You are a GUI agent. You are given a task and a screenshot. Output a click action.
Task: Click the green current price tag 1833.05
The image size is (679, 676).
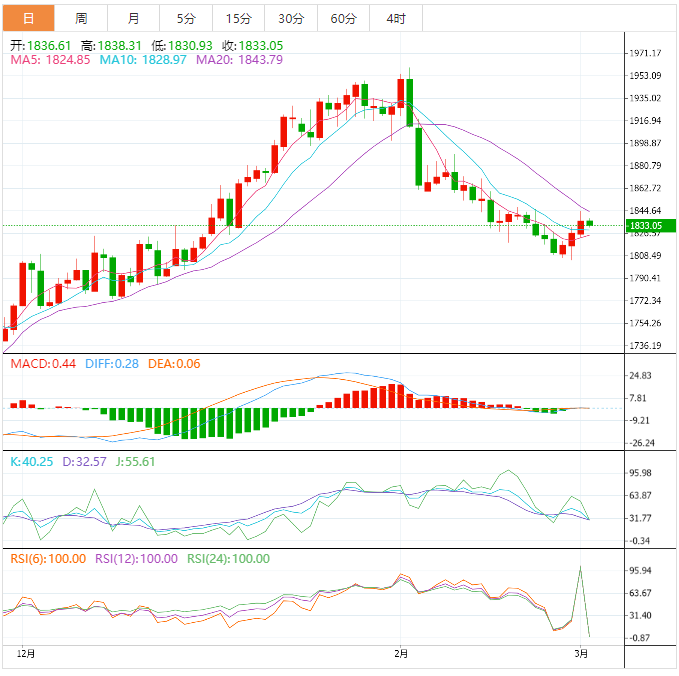pos(651,226)
